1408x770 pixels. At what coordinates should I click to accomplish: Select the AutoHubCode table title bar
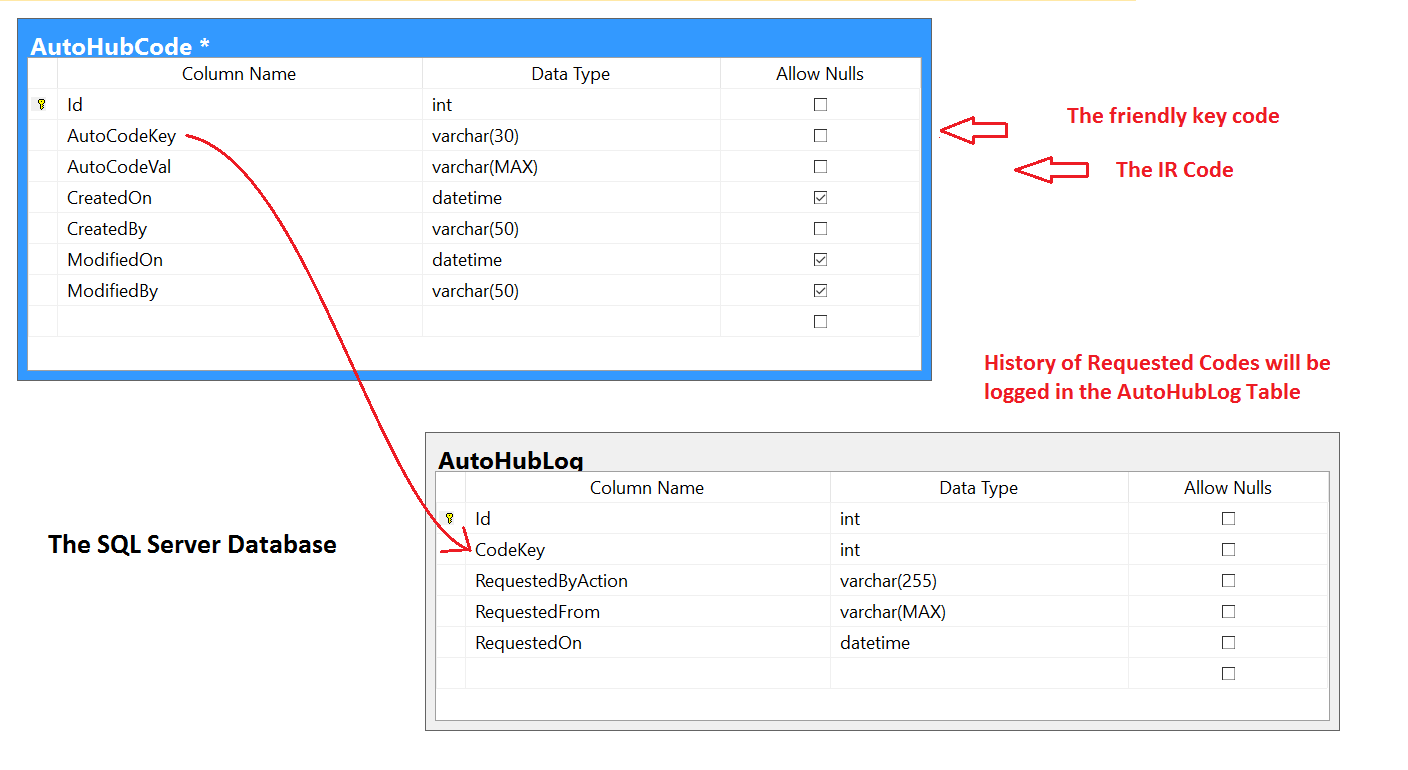(474, 45)
